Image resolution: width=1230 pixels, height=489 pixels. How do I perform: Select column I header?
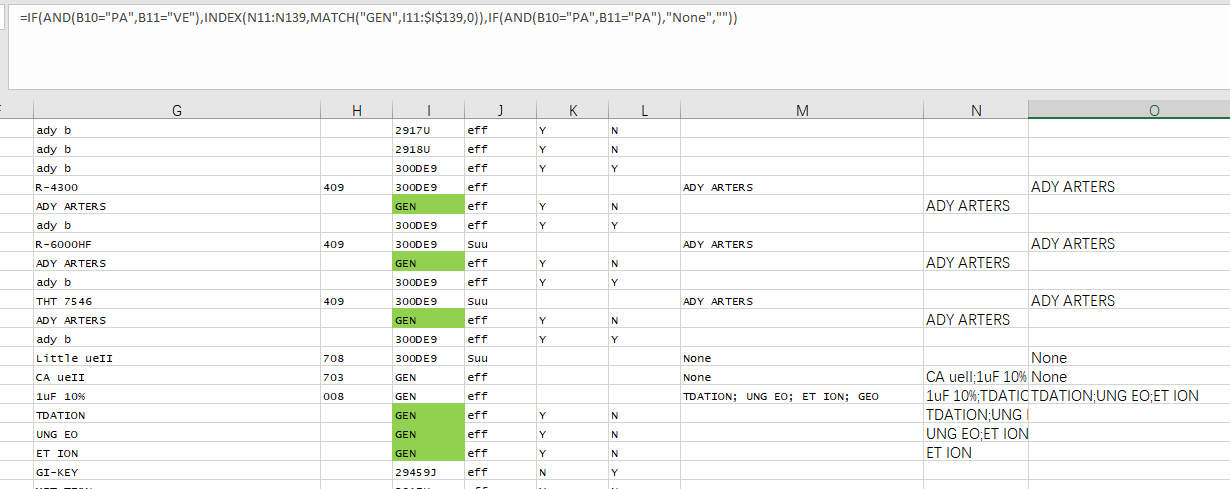(x=429, y=111)
